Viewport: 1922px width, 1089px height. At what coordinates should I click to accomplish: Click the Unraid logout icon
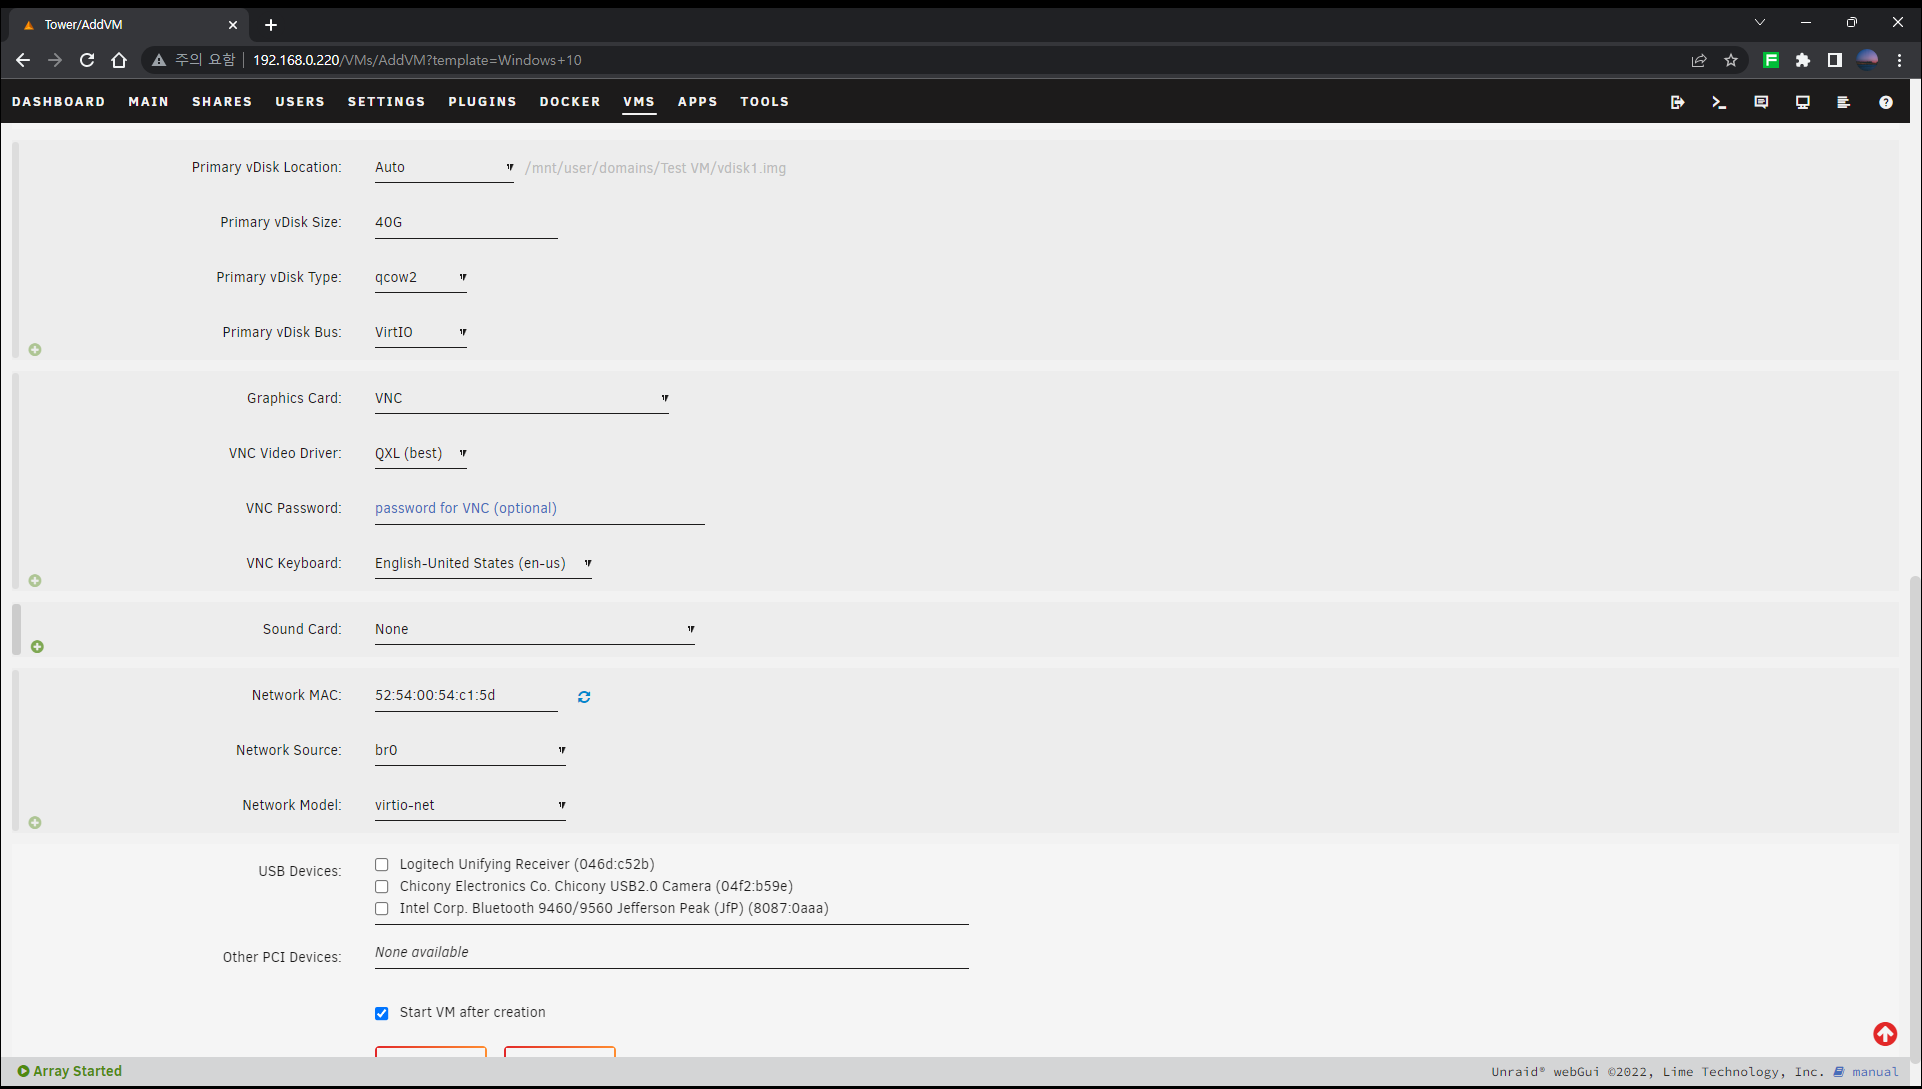1677,102
